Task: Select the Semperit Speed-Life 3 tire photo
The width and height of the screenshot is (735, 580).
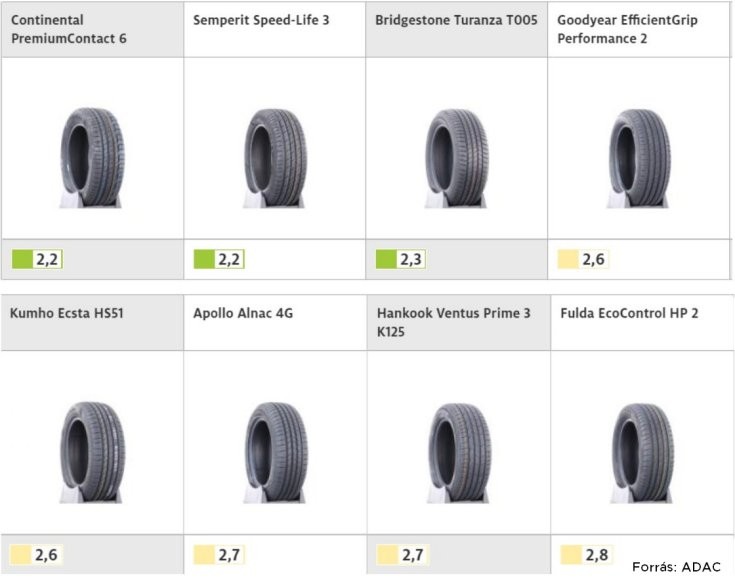Action: click(x=275, y=158)
